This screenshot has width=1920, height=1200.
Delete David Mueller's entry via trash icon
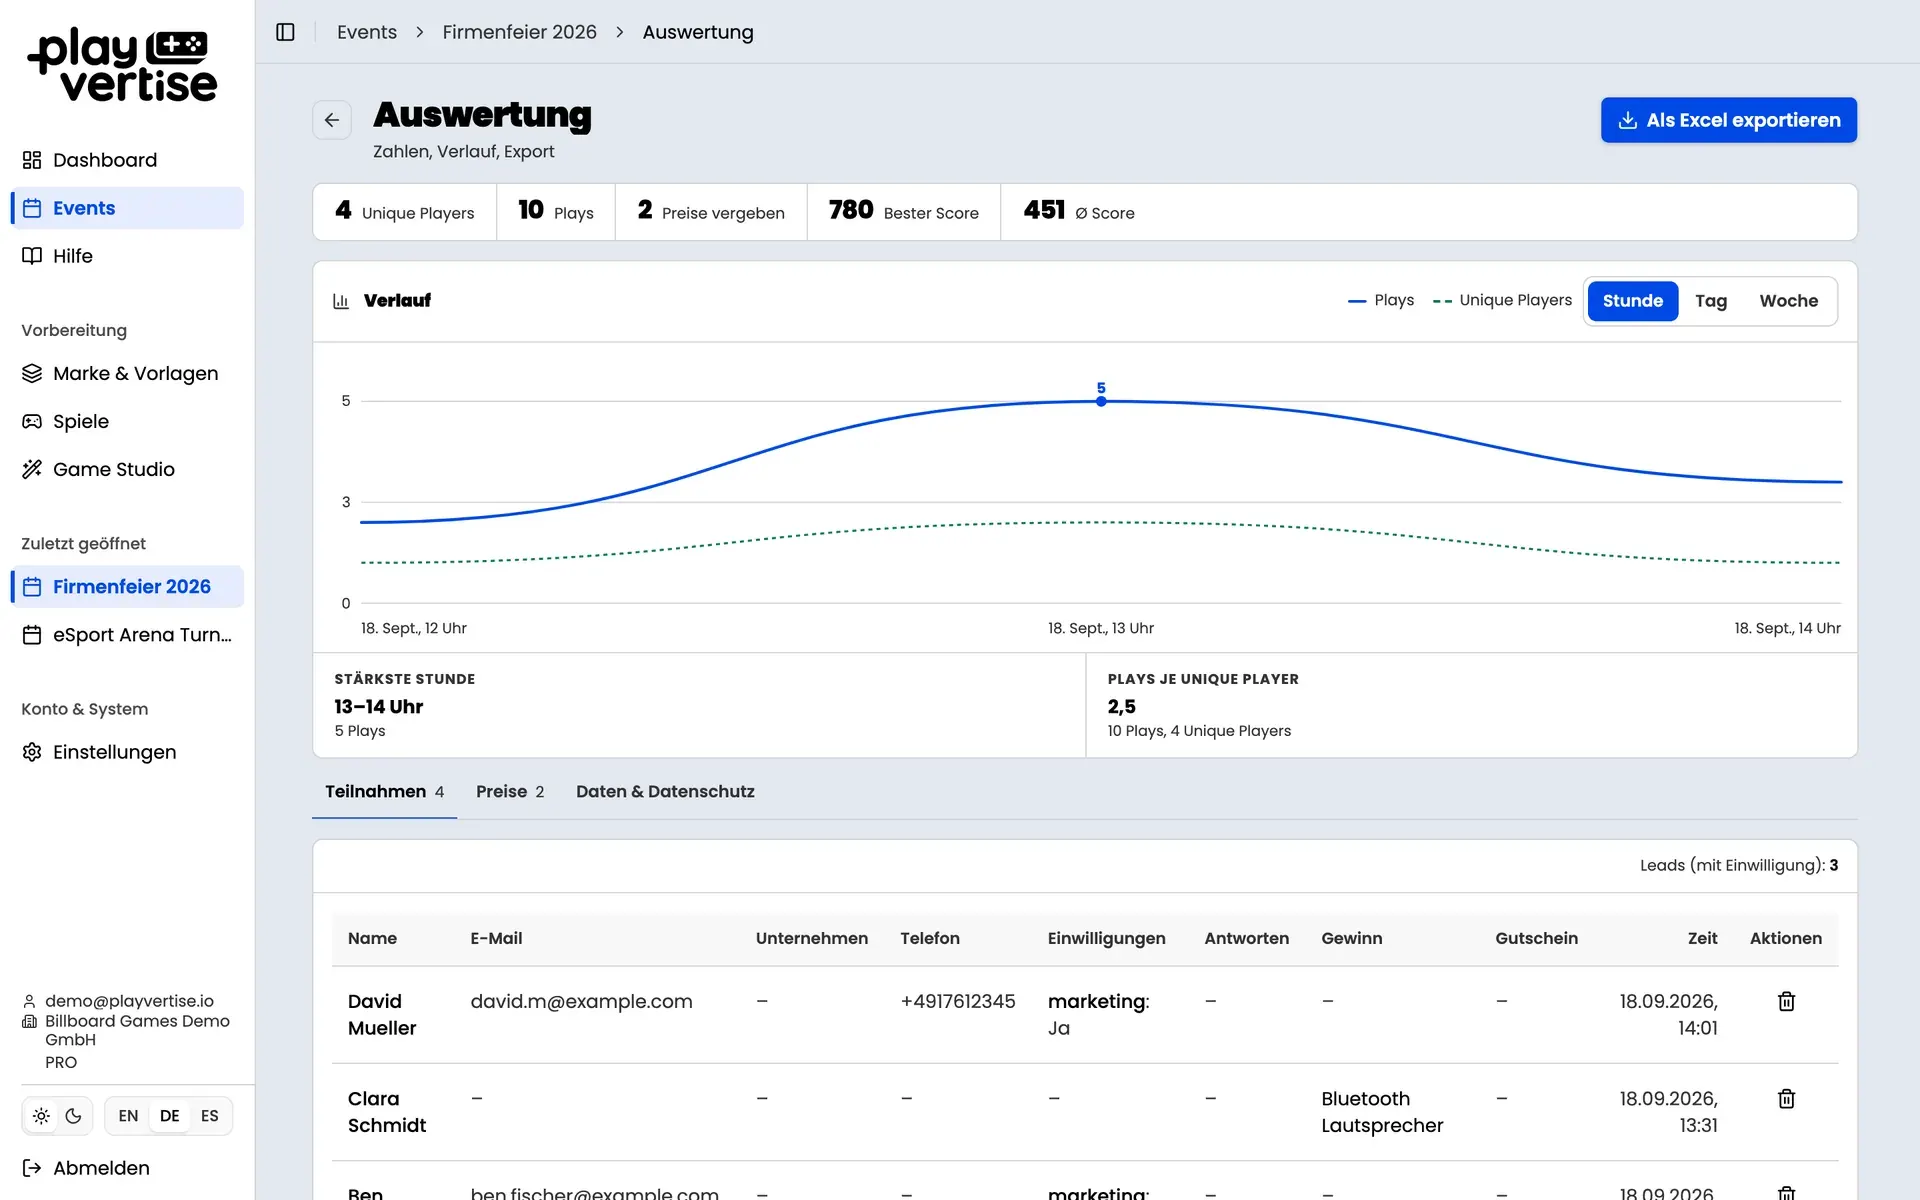(x=1786, y=1001)
